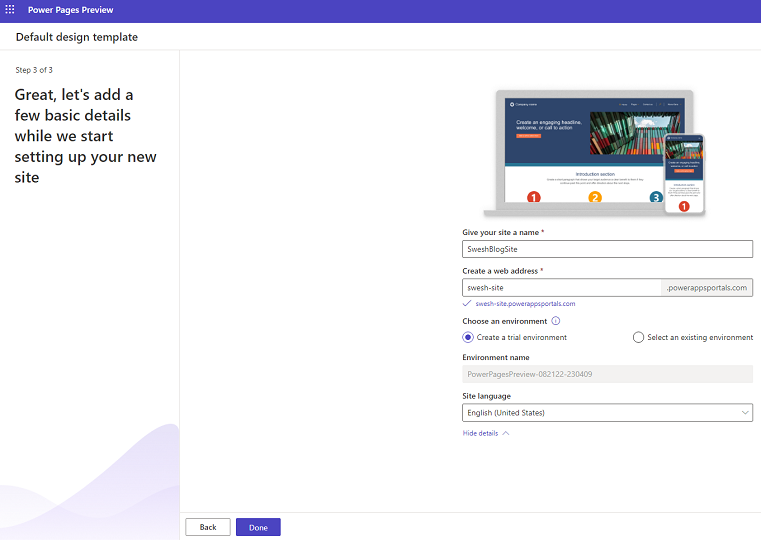Click the Default design template heading
The height and width of the screenshot is (541, 761).
pos(77,37)
